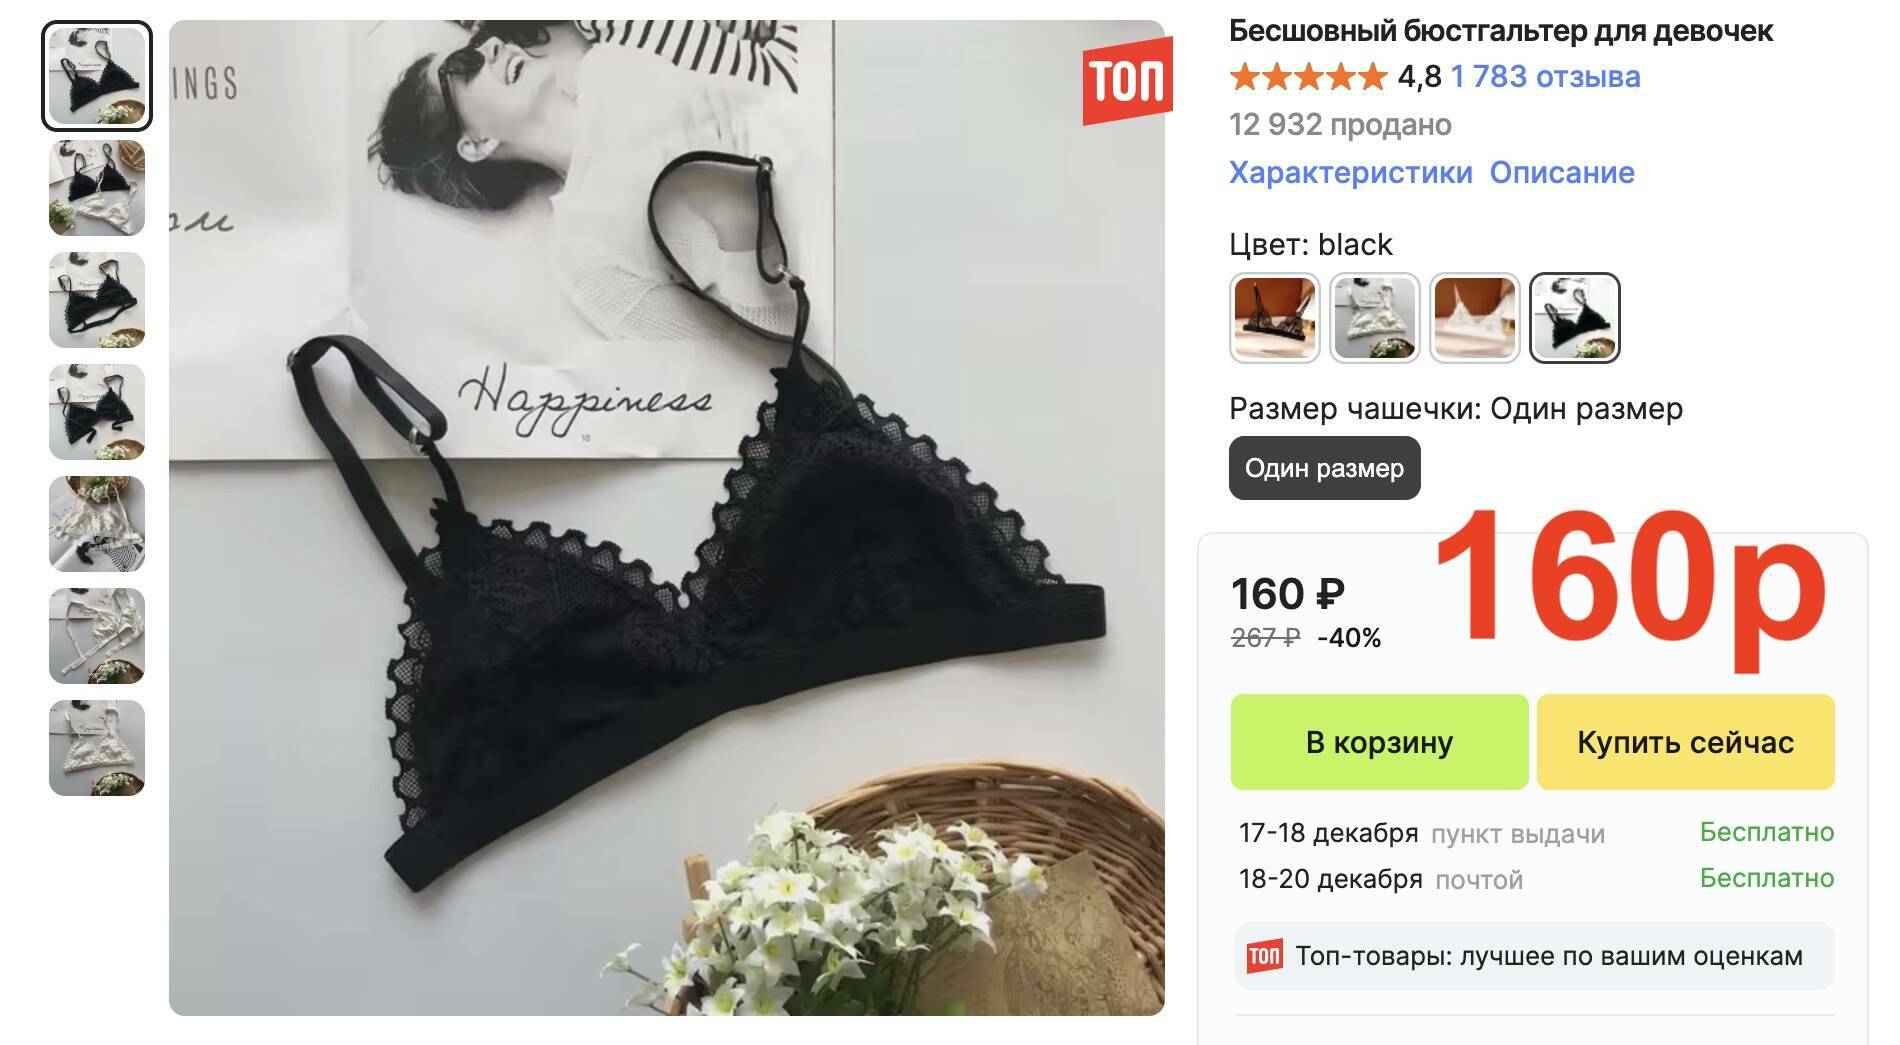The image size is (1900, 1045).
Task: Click the large main product photo
Action: pyautogui.click(x=667, y=518)
